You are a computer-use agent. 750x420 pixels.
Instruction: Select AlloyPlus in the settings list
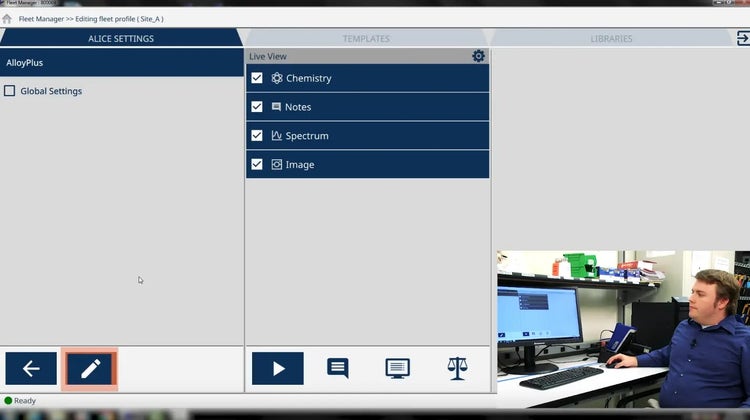121,63
